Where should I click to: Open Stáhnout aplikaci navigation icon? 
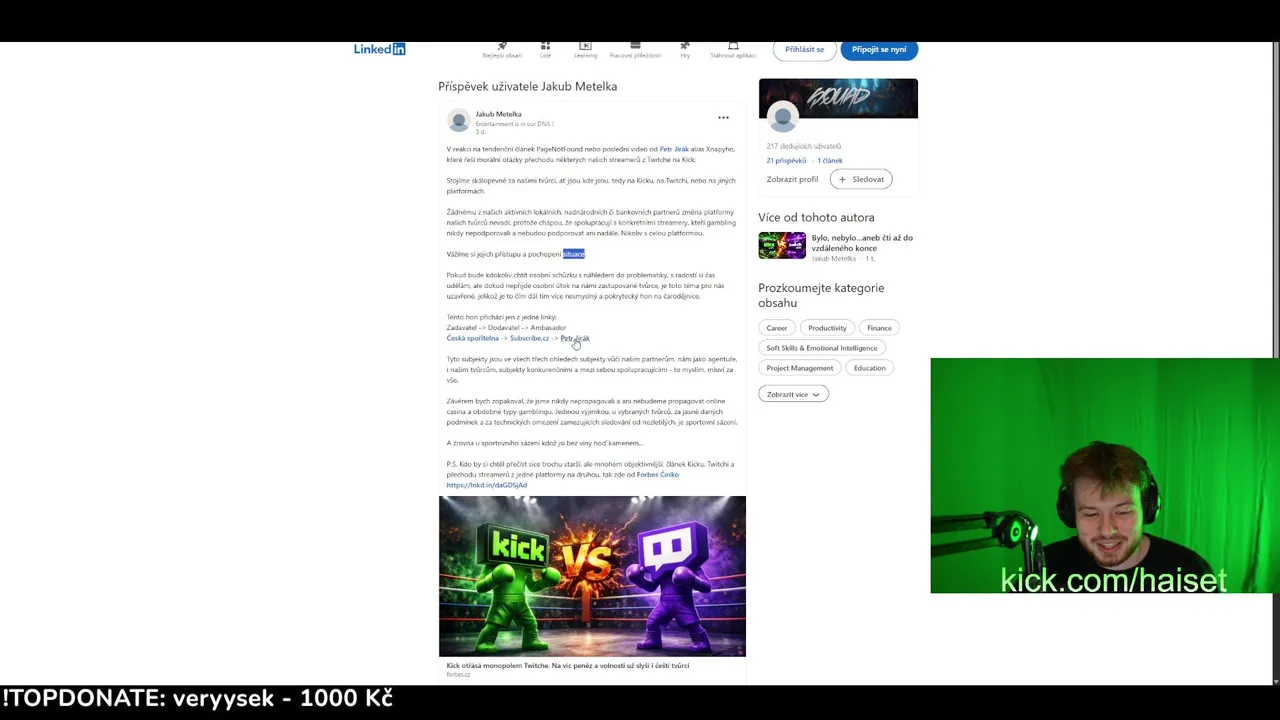point(733,50)
